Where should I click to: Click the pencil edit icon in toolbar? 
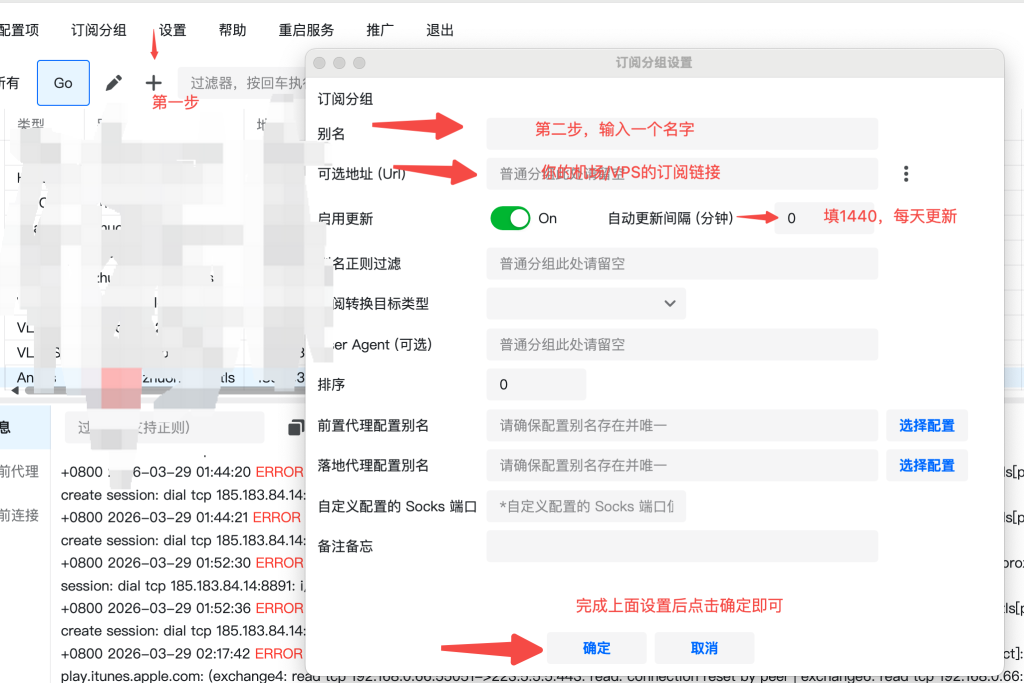(x=114, y=83)
